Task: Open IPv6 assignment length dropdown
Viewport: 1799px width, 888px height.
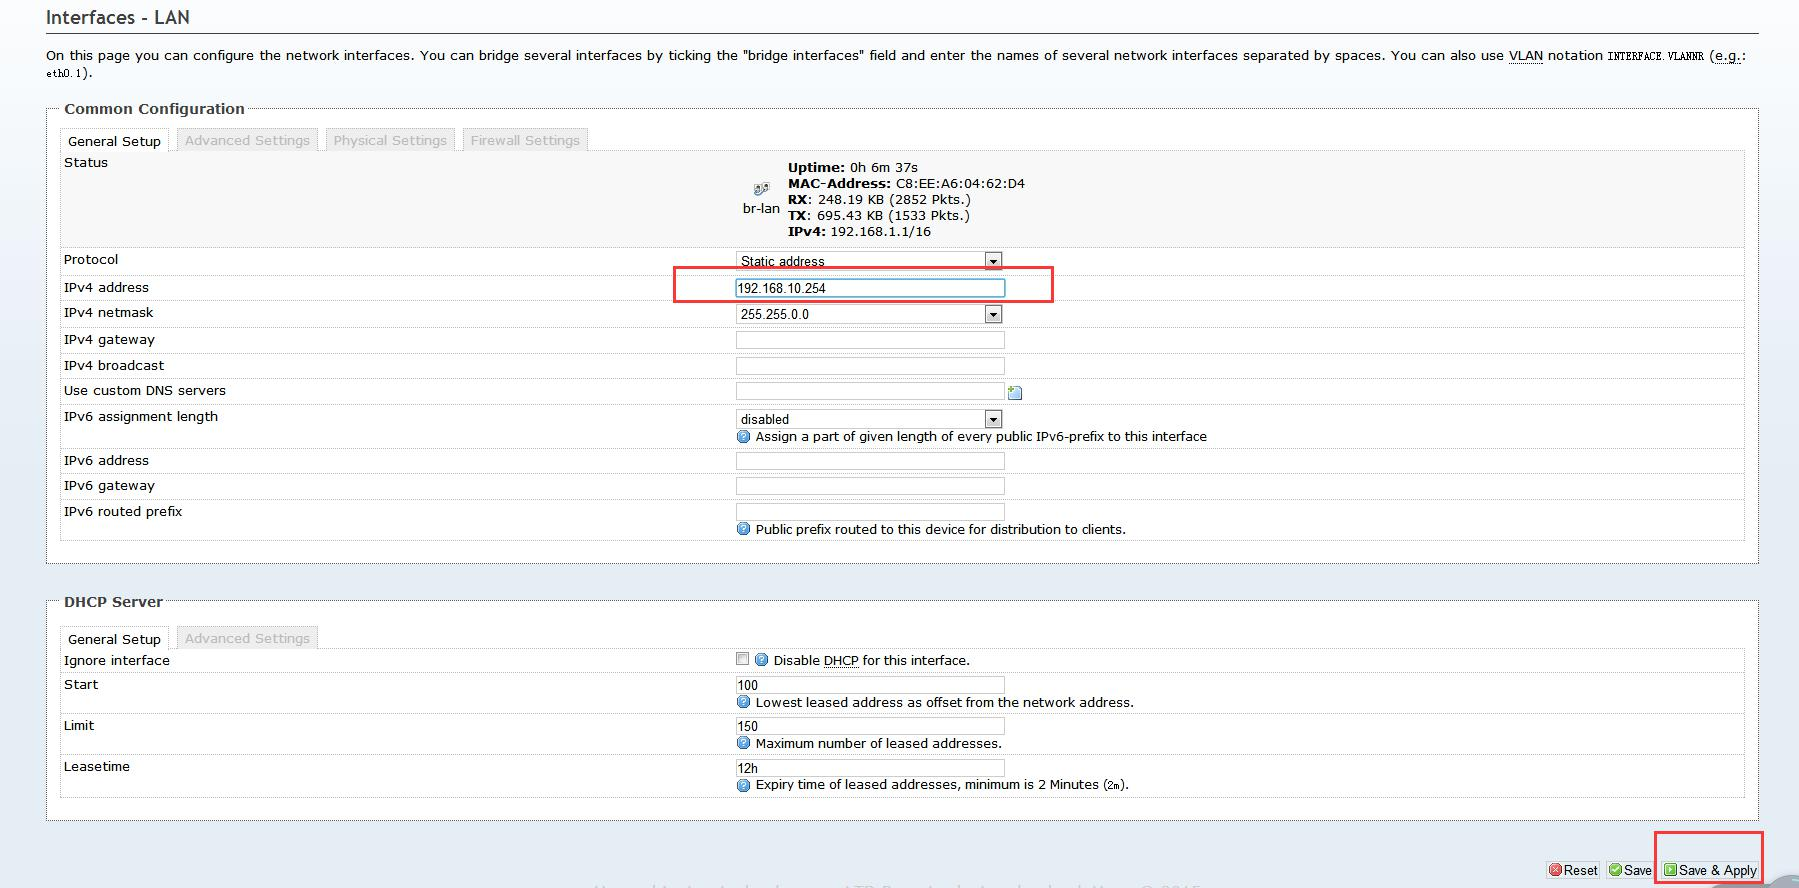Action: tap(868, 419)
